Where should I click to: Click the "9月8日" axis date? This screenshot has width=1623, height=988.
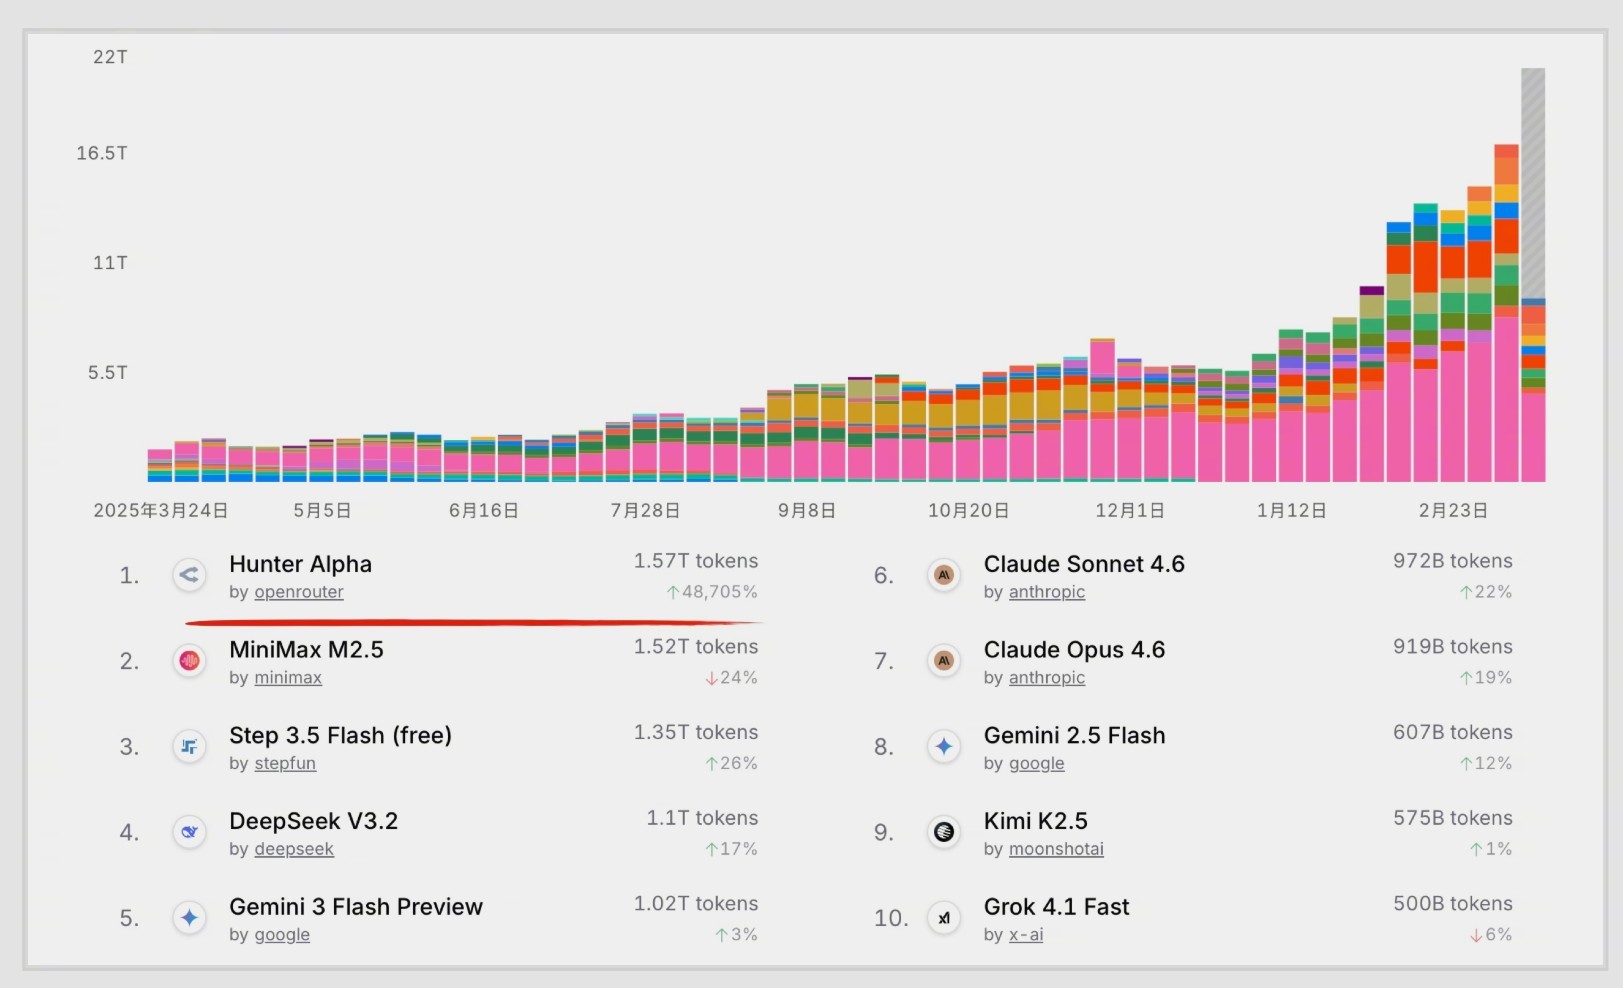[x=807, y=511]
